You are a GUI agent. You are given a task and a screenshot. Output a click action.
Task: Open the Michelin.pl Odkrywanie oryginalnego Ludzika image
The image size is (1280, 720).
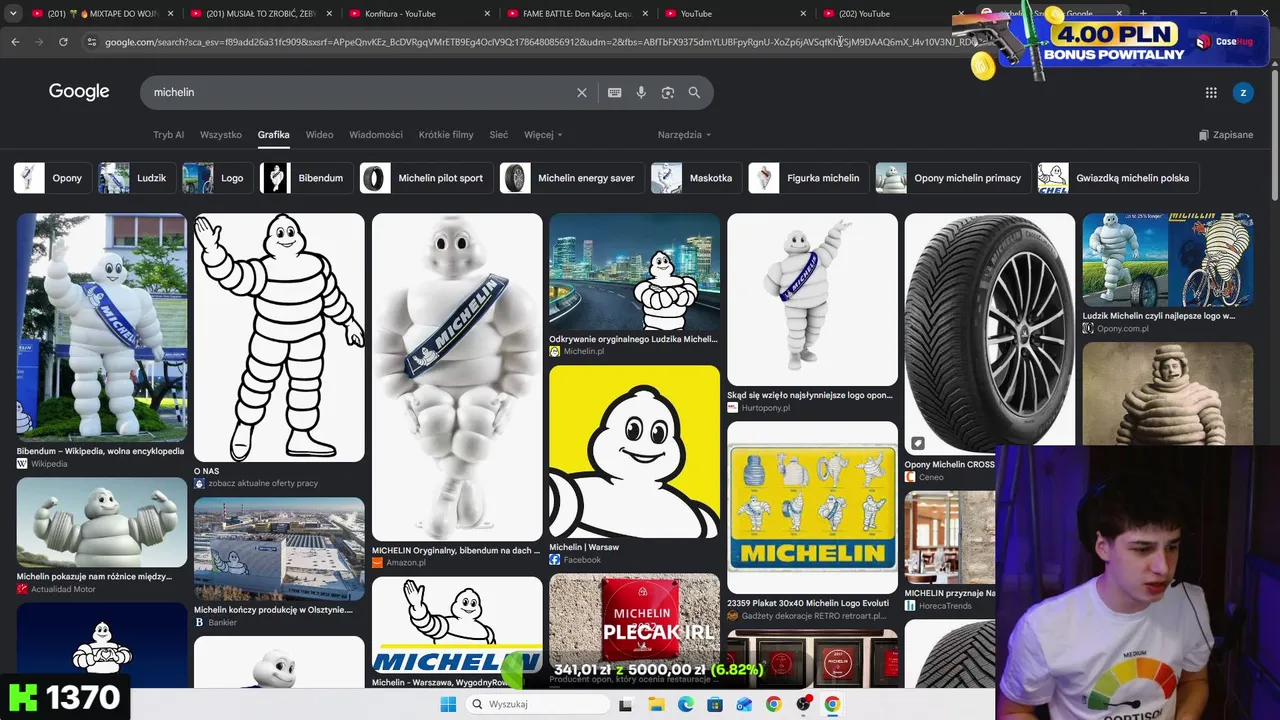tap(634, 271)
